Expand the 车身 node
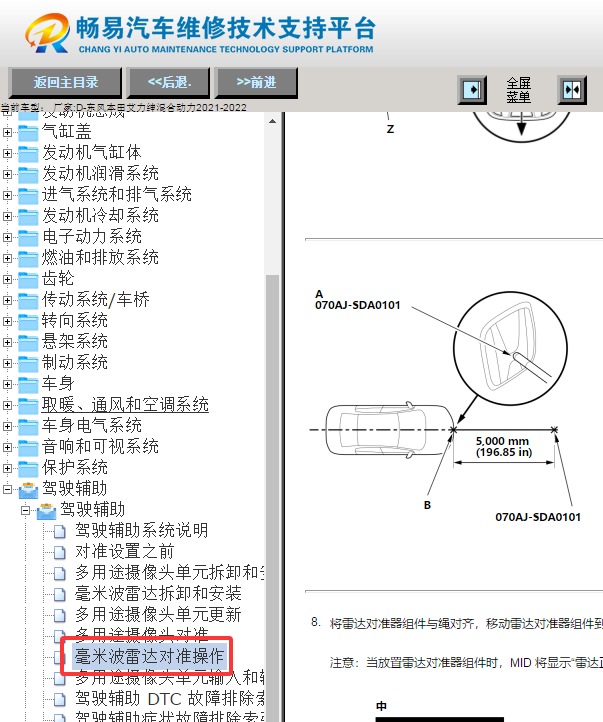The width and height of the screenshot is (603, 722). (x=7, y=384)
